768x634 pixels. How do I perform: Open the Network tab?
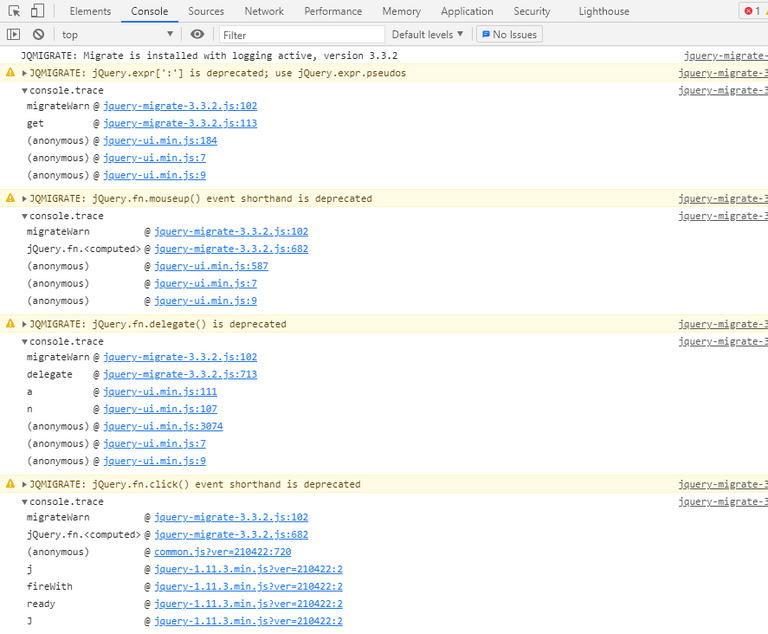pyautogui.click(x=264, y=11)
